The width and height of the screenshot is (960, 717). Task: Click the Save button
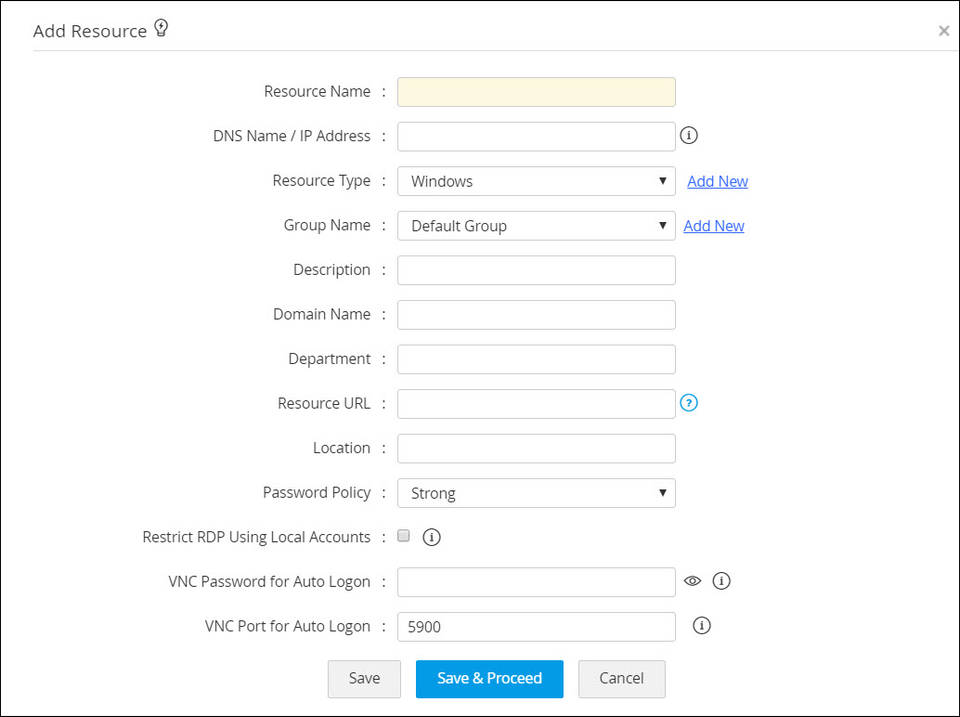[364, 679]
